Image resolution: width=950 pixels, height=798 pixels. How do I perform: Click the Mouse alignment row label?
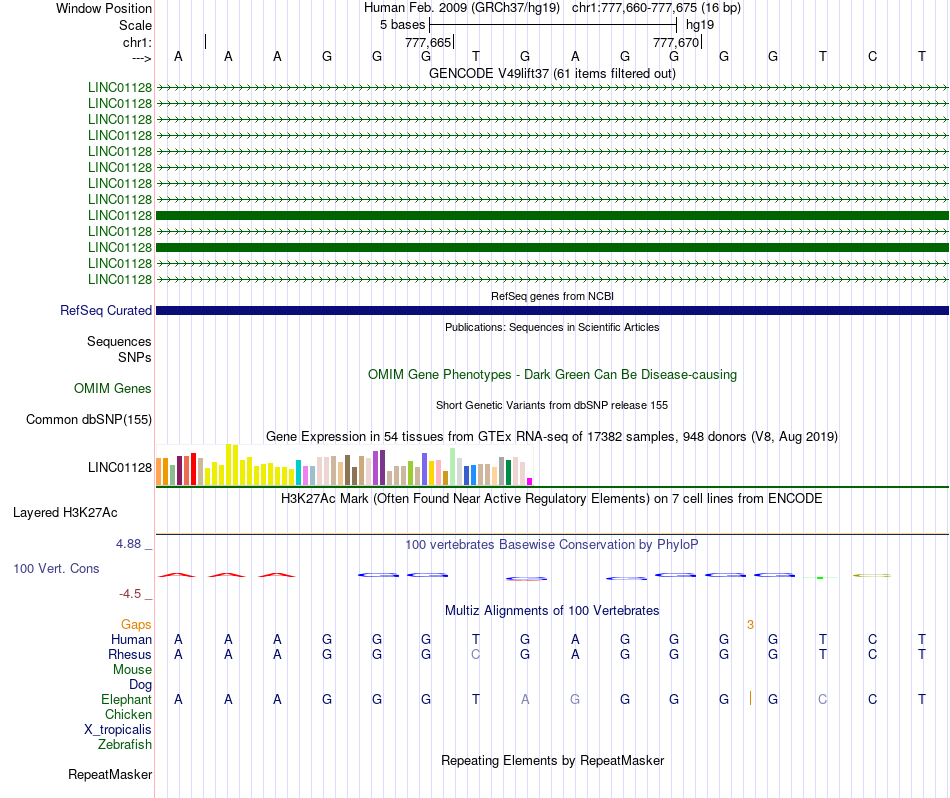(132, 670)
